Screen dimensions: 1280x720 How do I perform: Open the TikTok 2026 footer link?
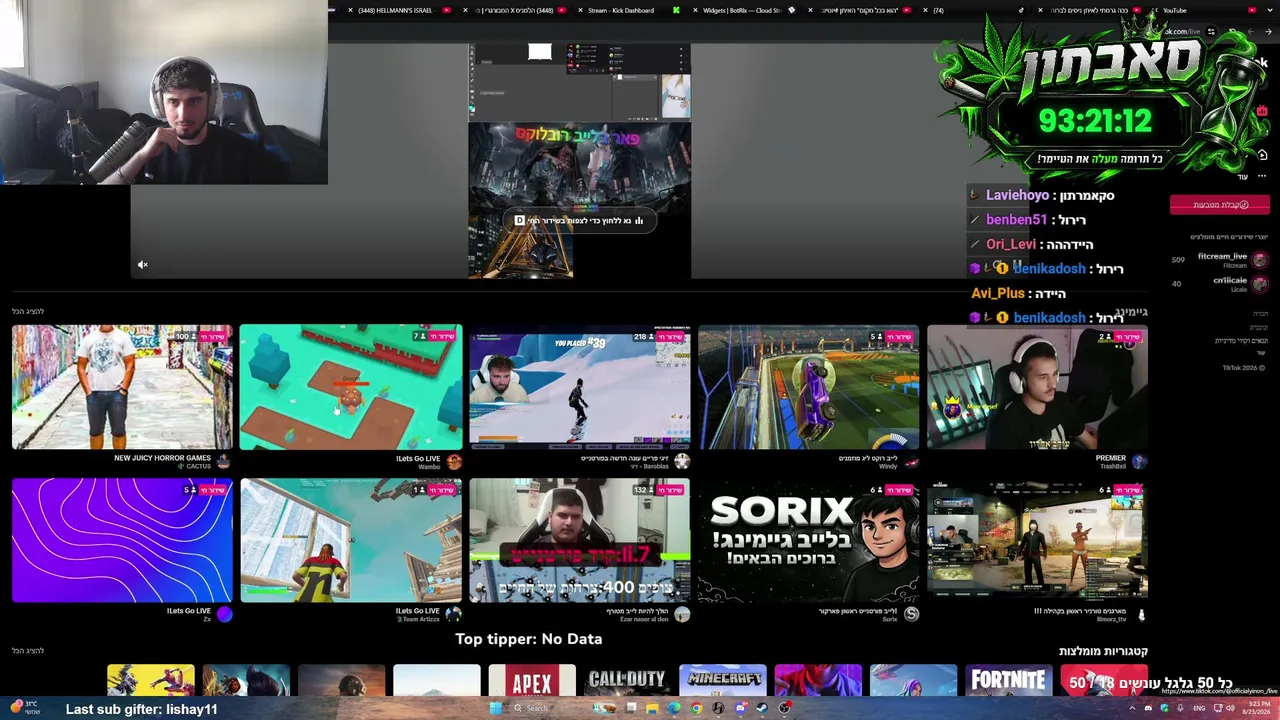click(1245, 368)
